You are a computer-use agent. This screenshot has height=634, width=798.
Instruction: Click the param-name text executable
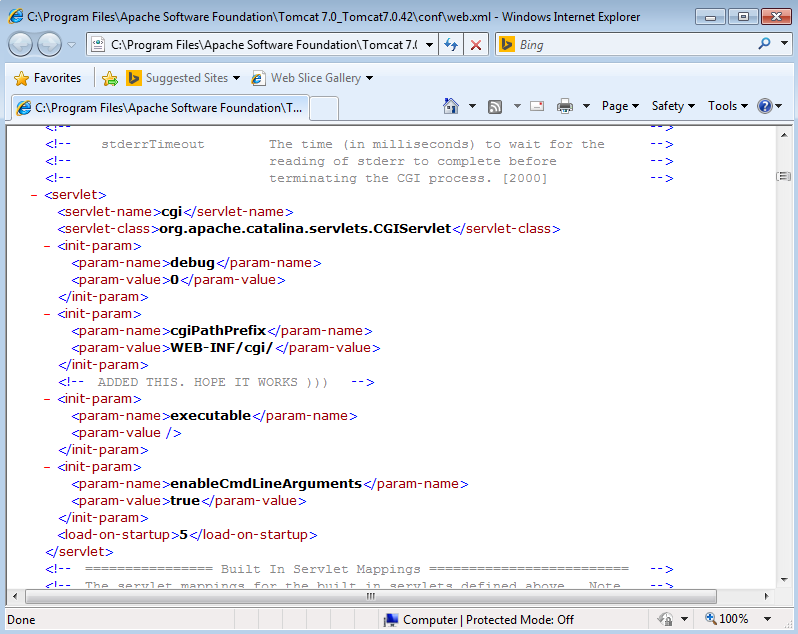(x=211, y=416)
